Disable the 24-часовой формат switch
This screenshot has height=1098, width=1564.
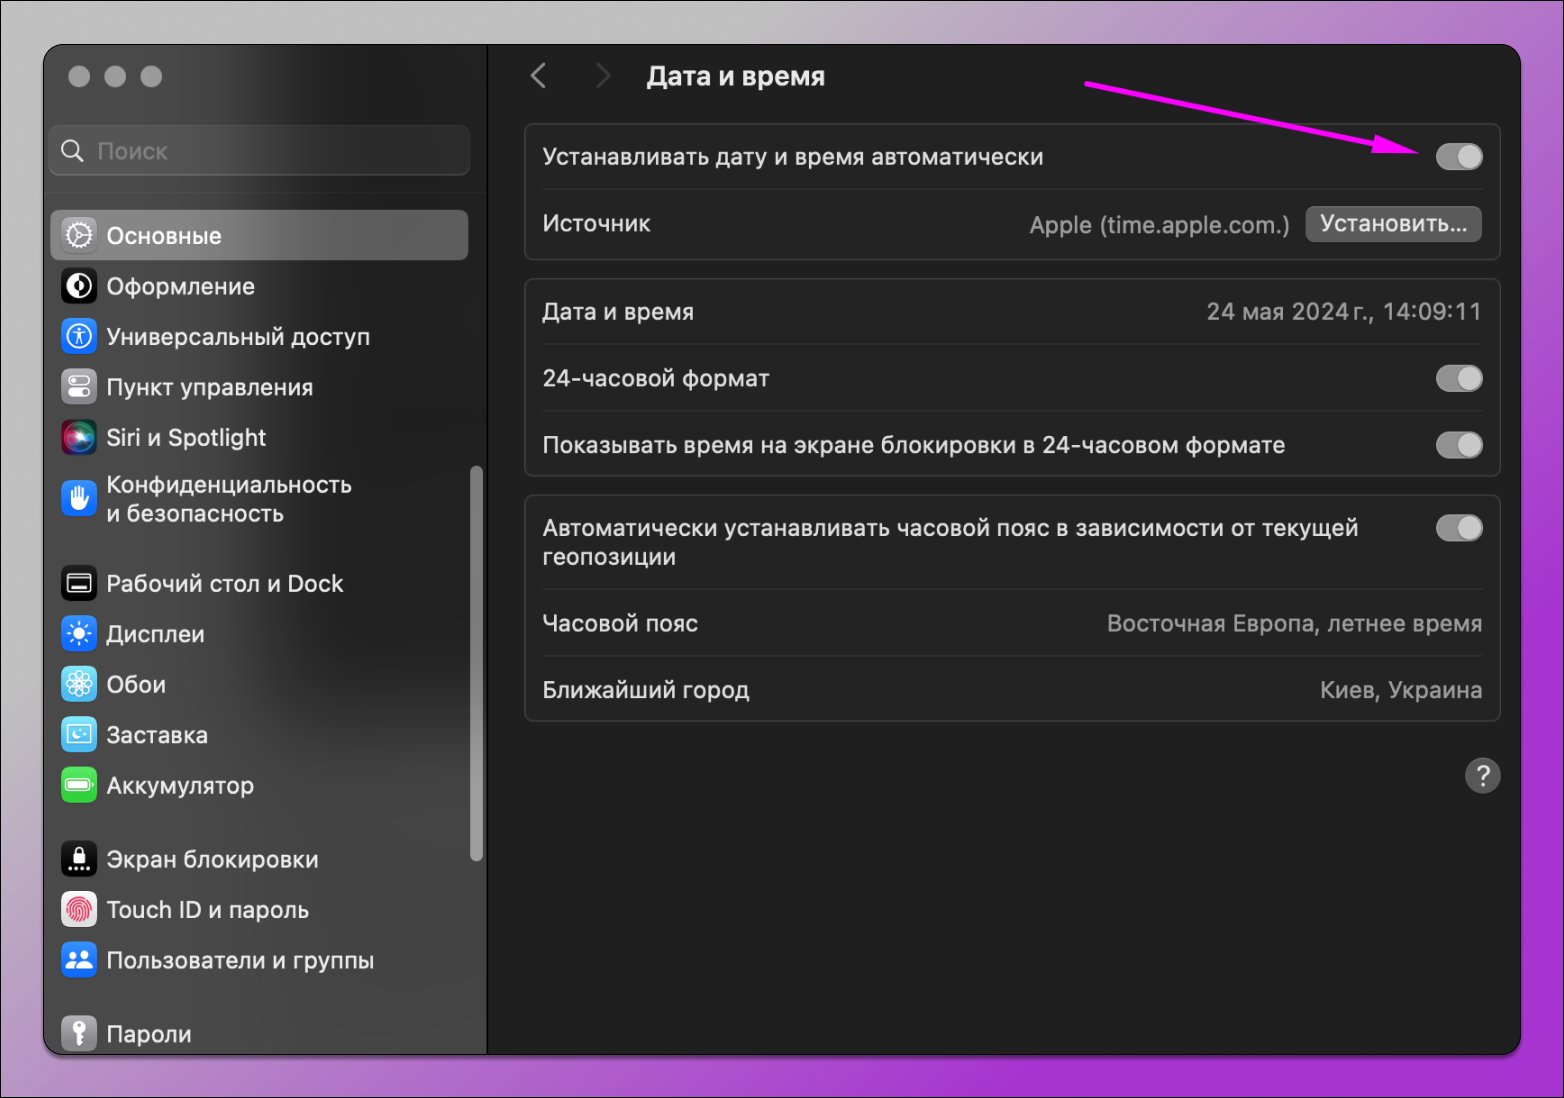[1459, 378]
